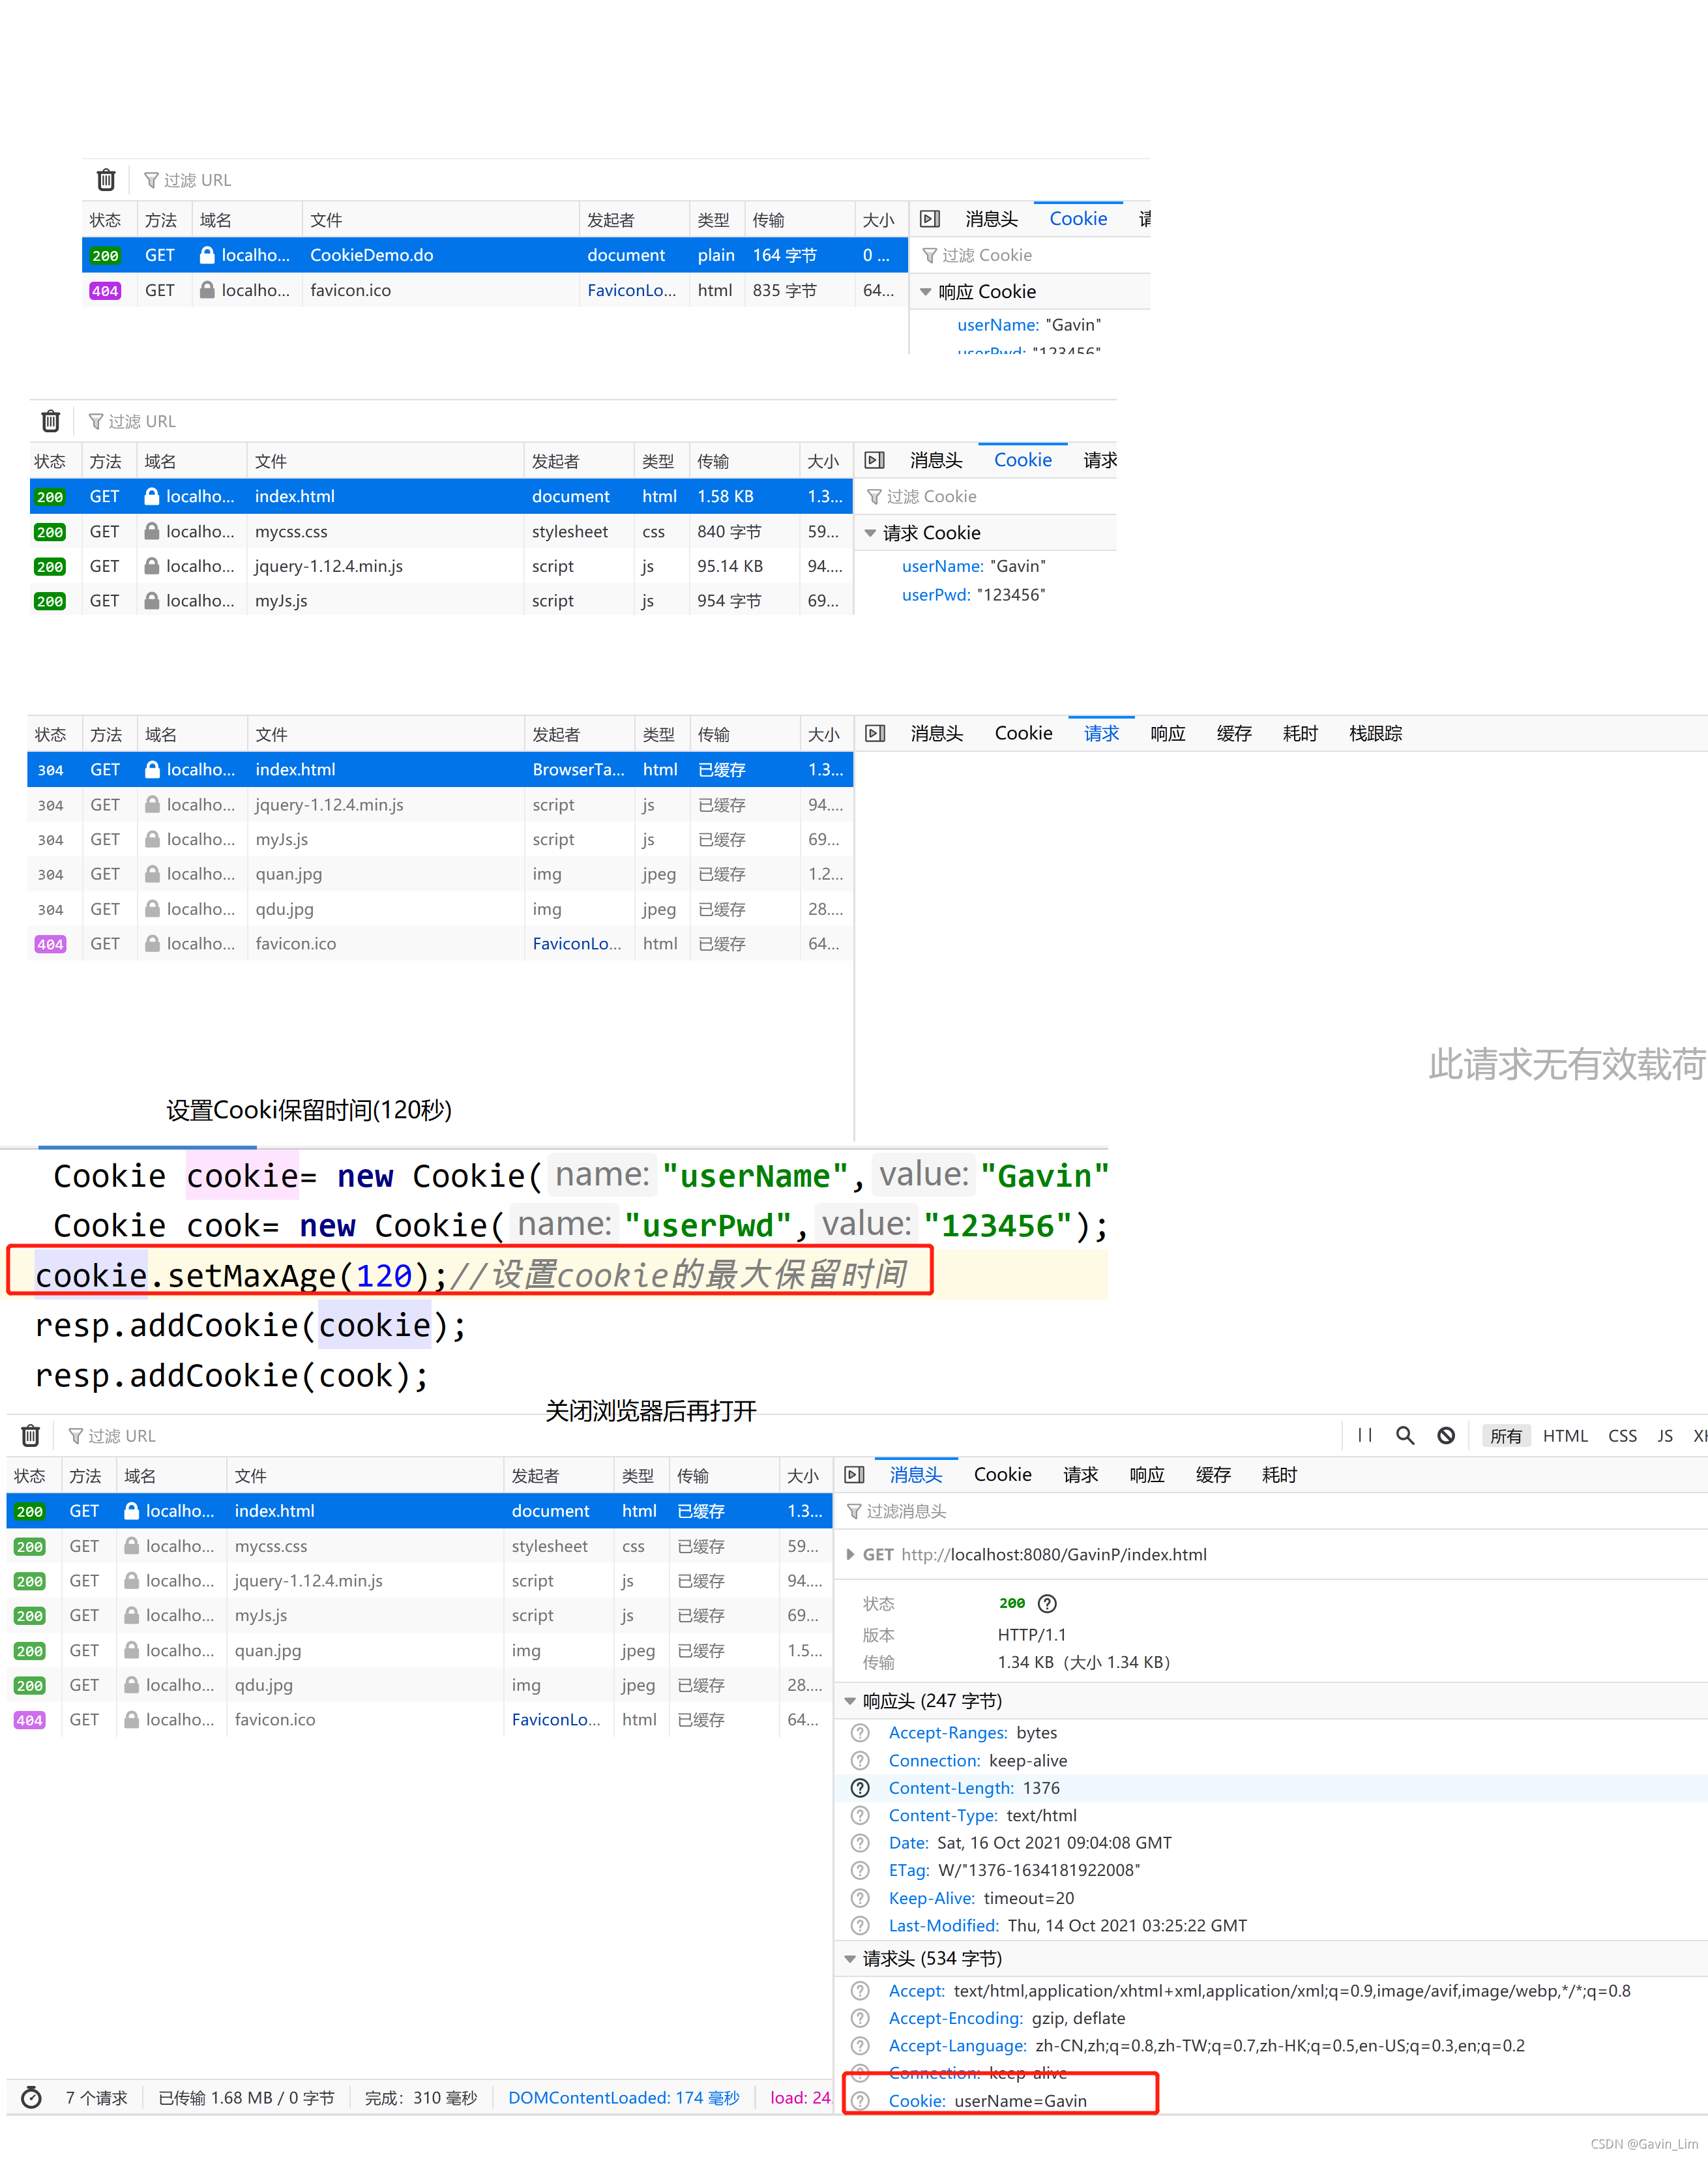Click the request blocking circle-slash icon
The width and height of the screenshot is (1708, 2157).
pos(1446,1435)
